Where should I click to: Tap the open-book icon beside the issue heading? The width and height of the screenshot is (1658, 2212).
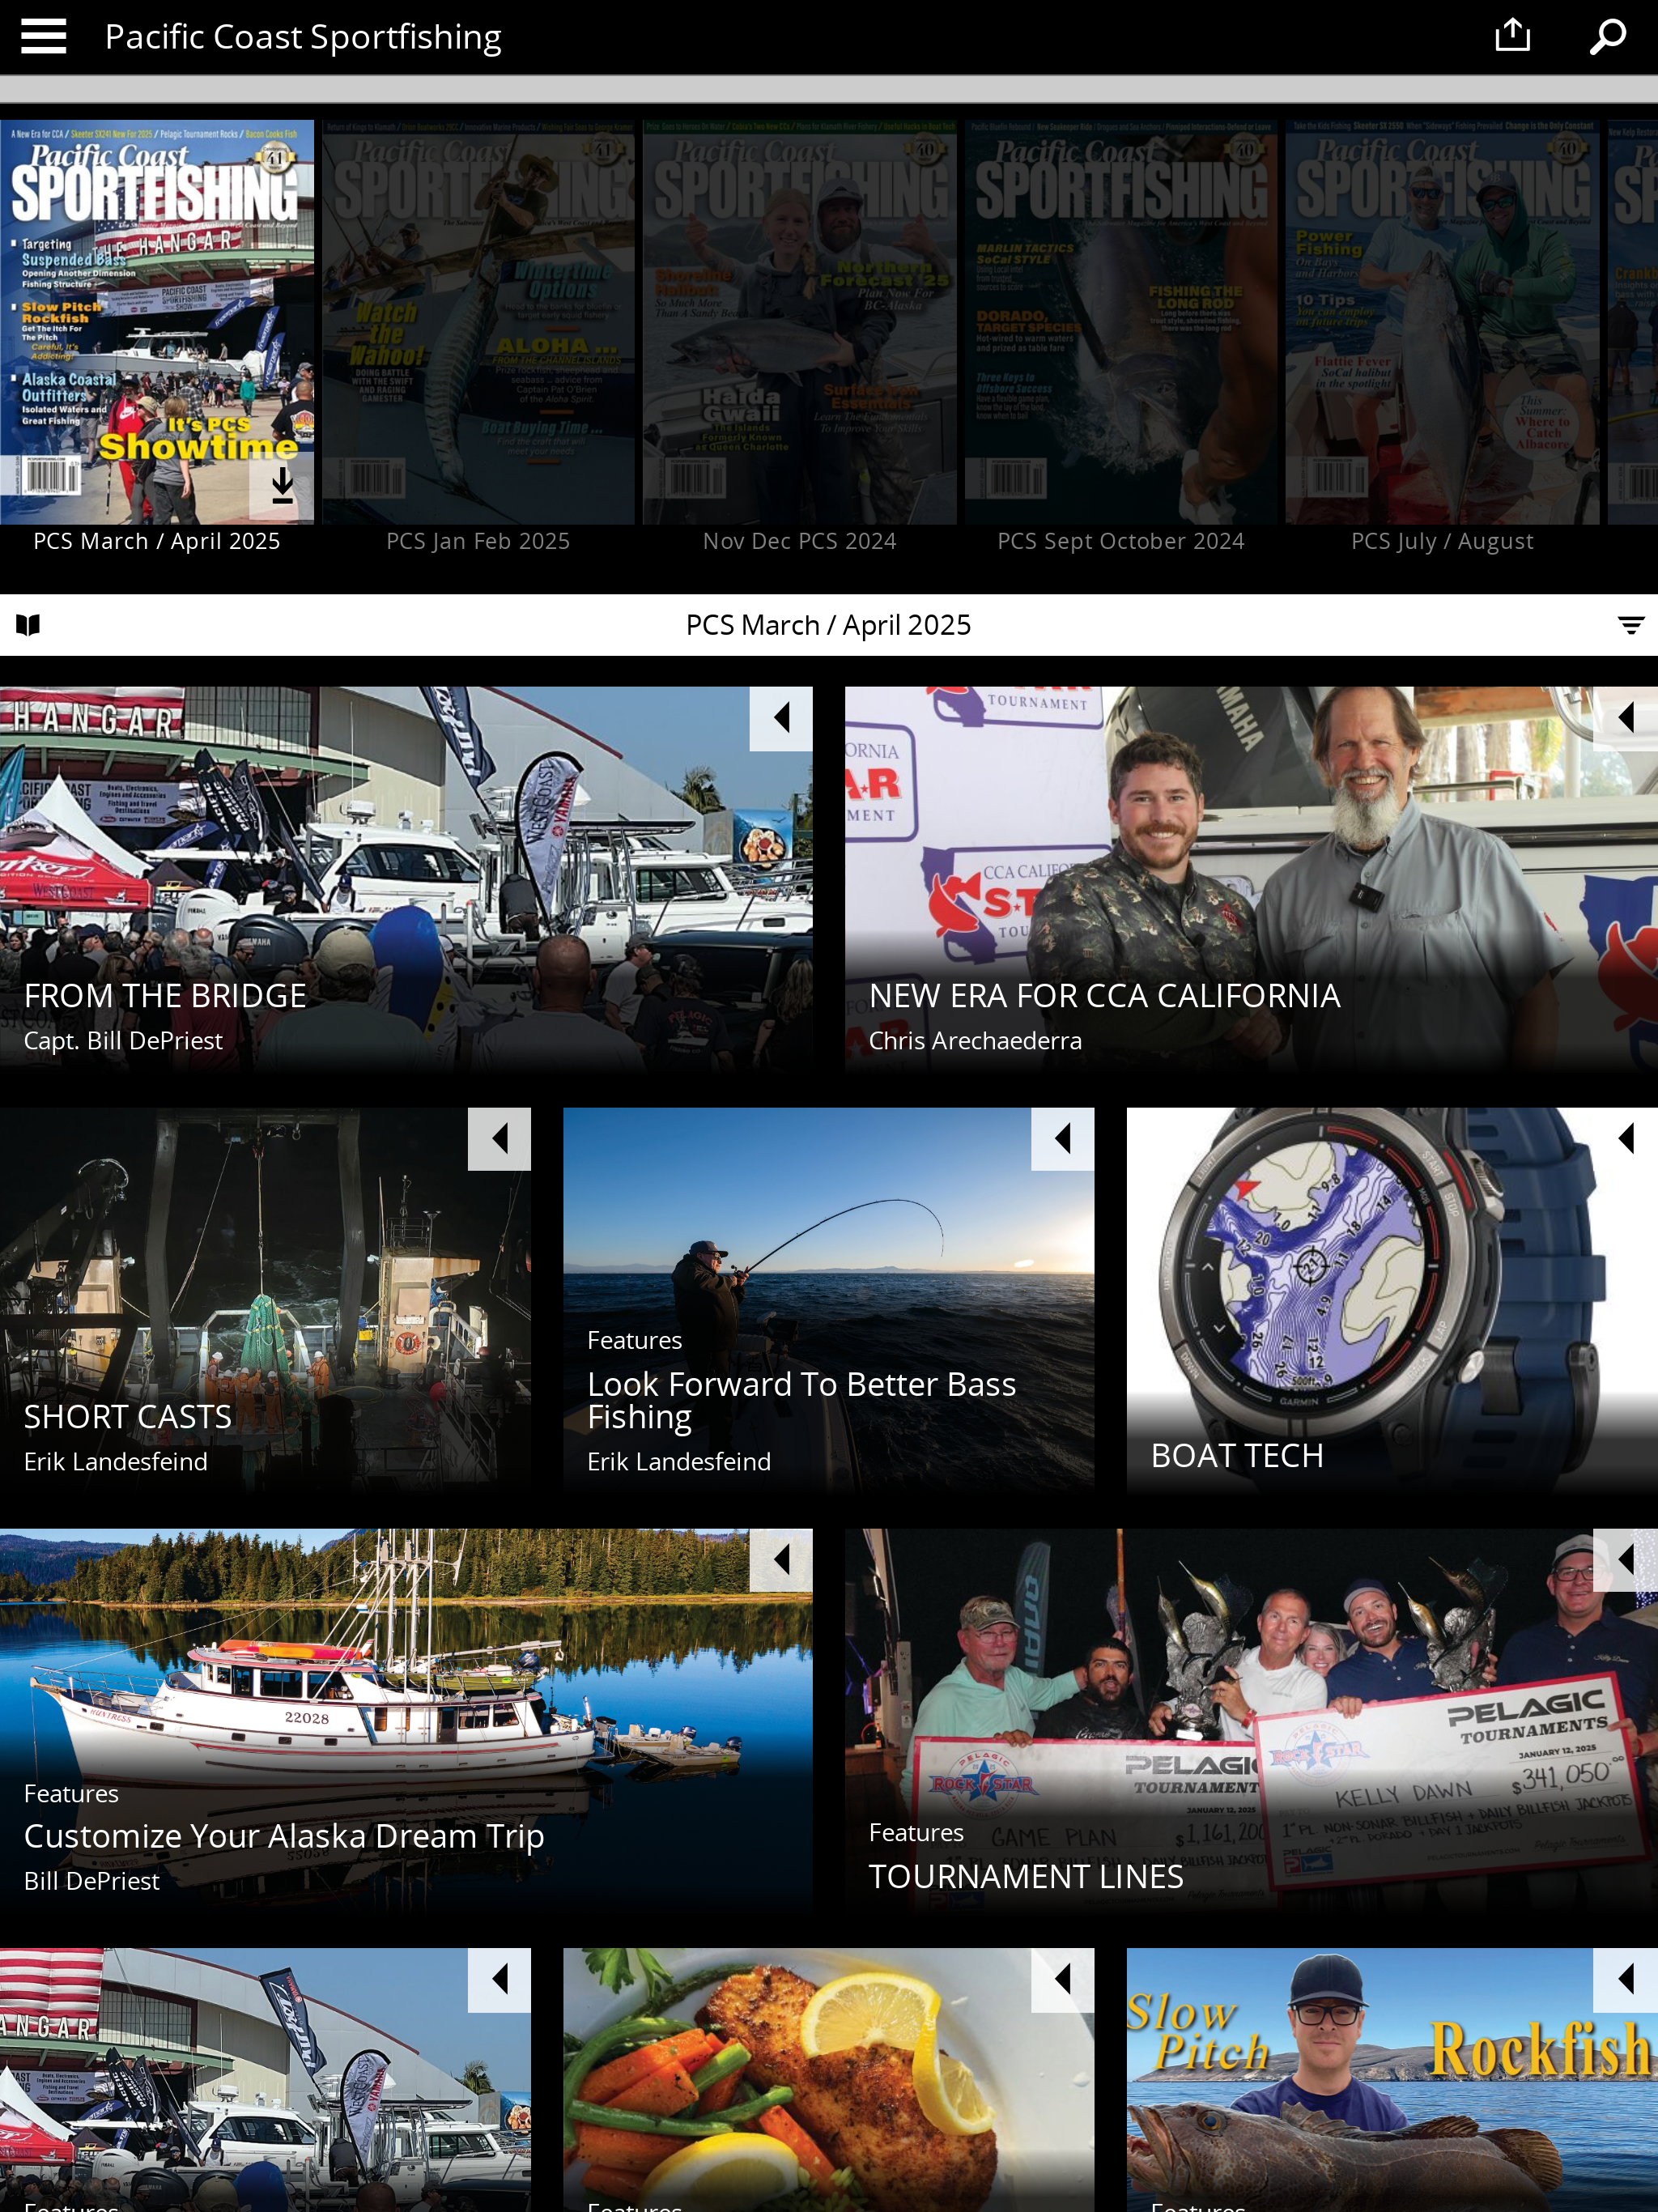pos(28,625)
